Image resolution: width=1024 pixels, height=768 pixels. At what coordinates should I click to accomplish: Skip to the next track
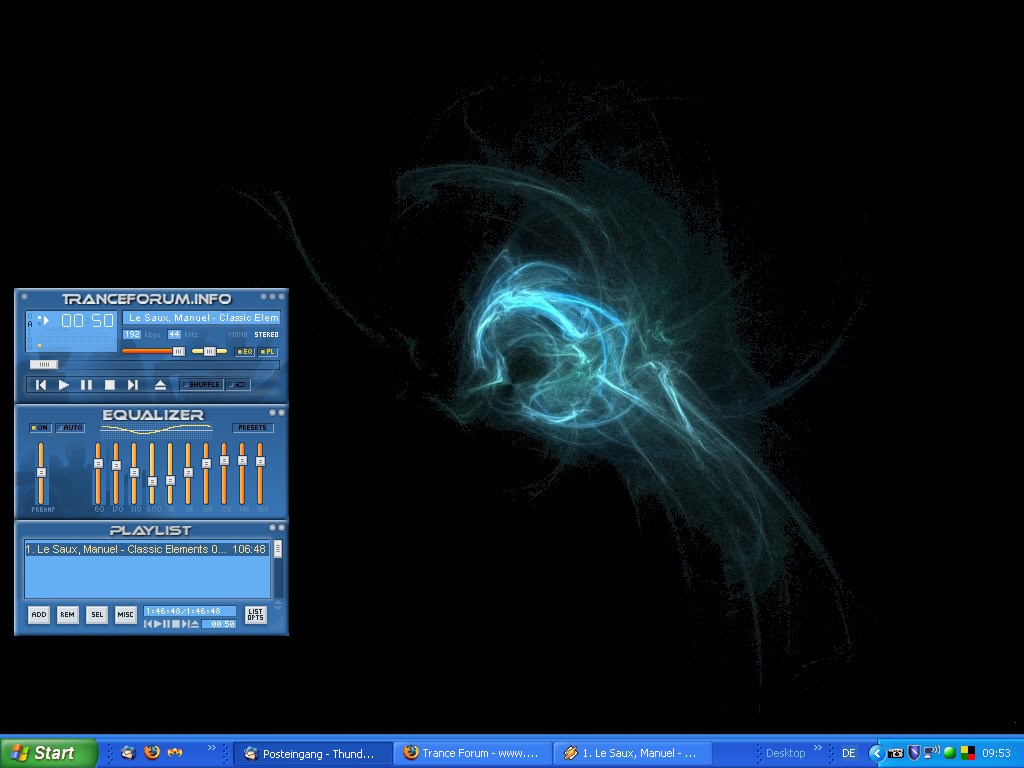pos(133,385)
